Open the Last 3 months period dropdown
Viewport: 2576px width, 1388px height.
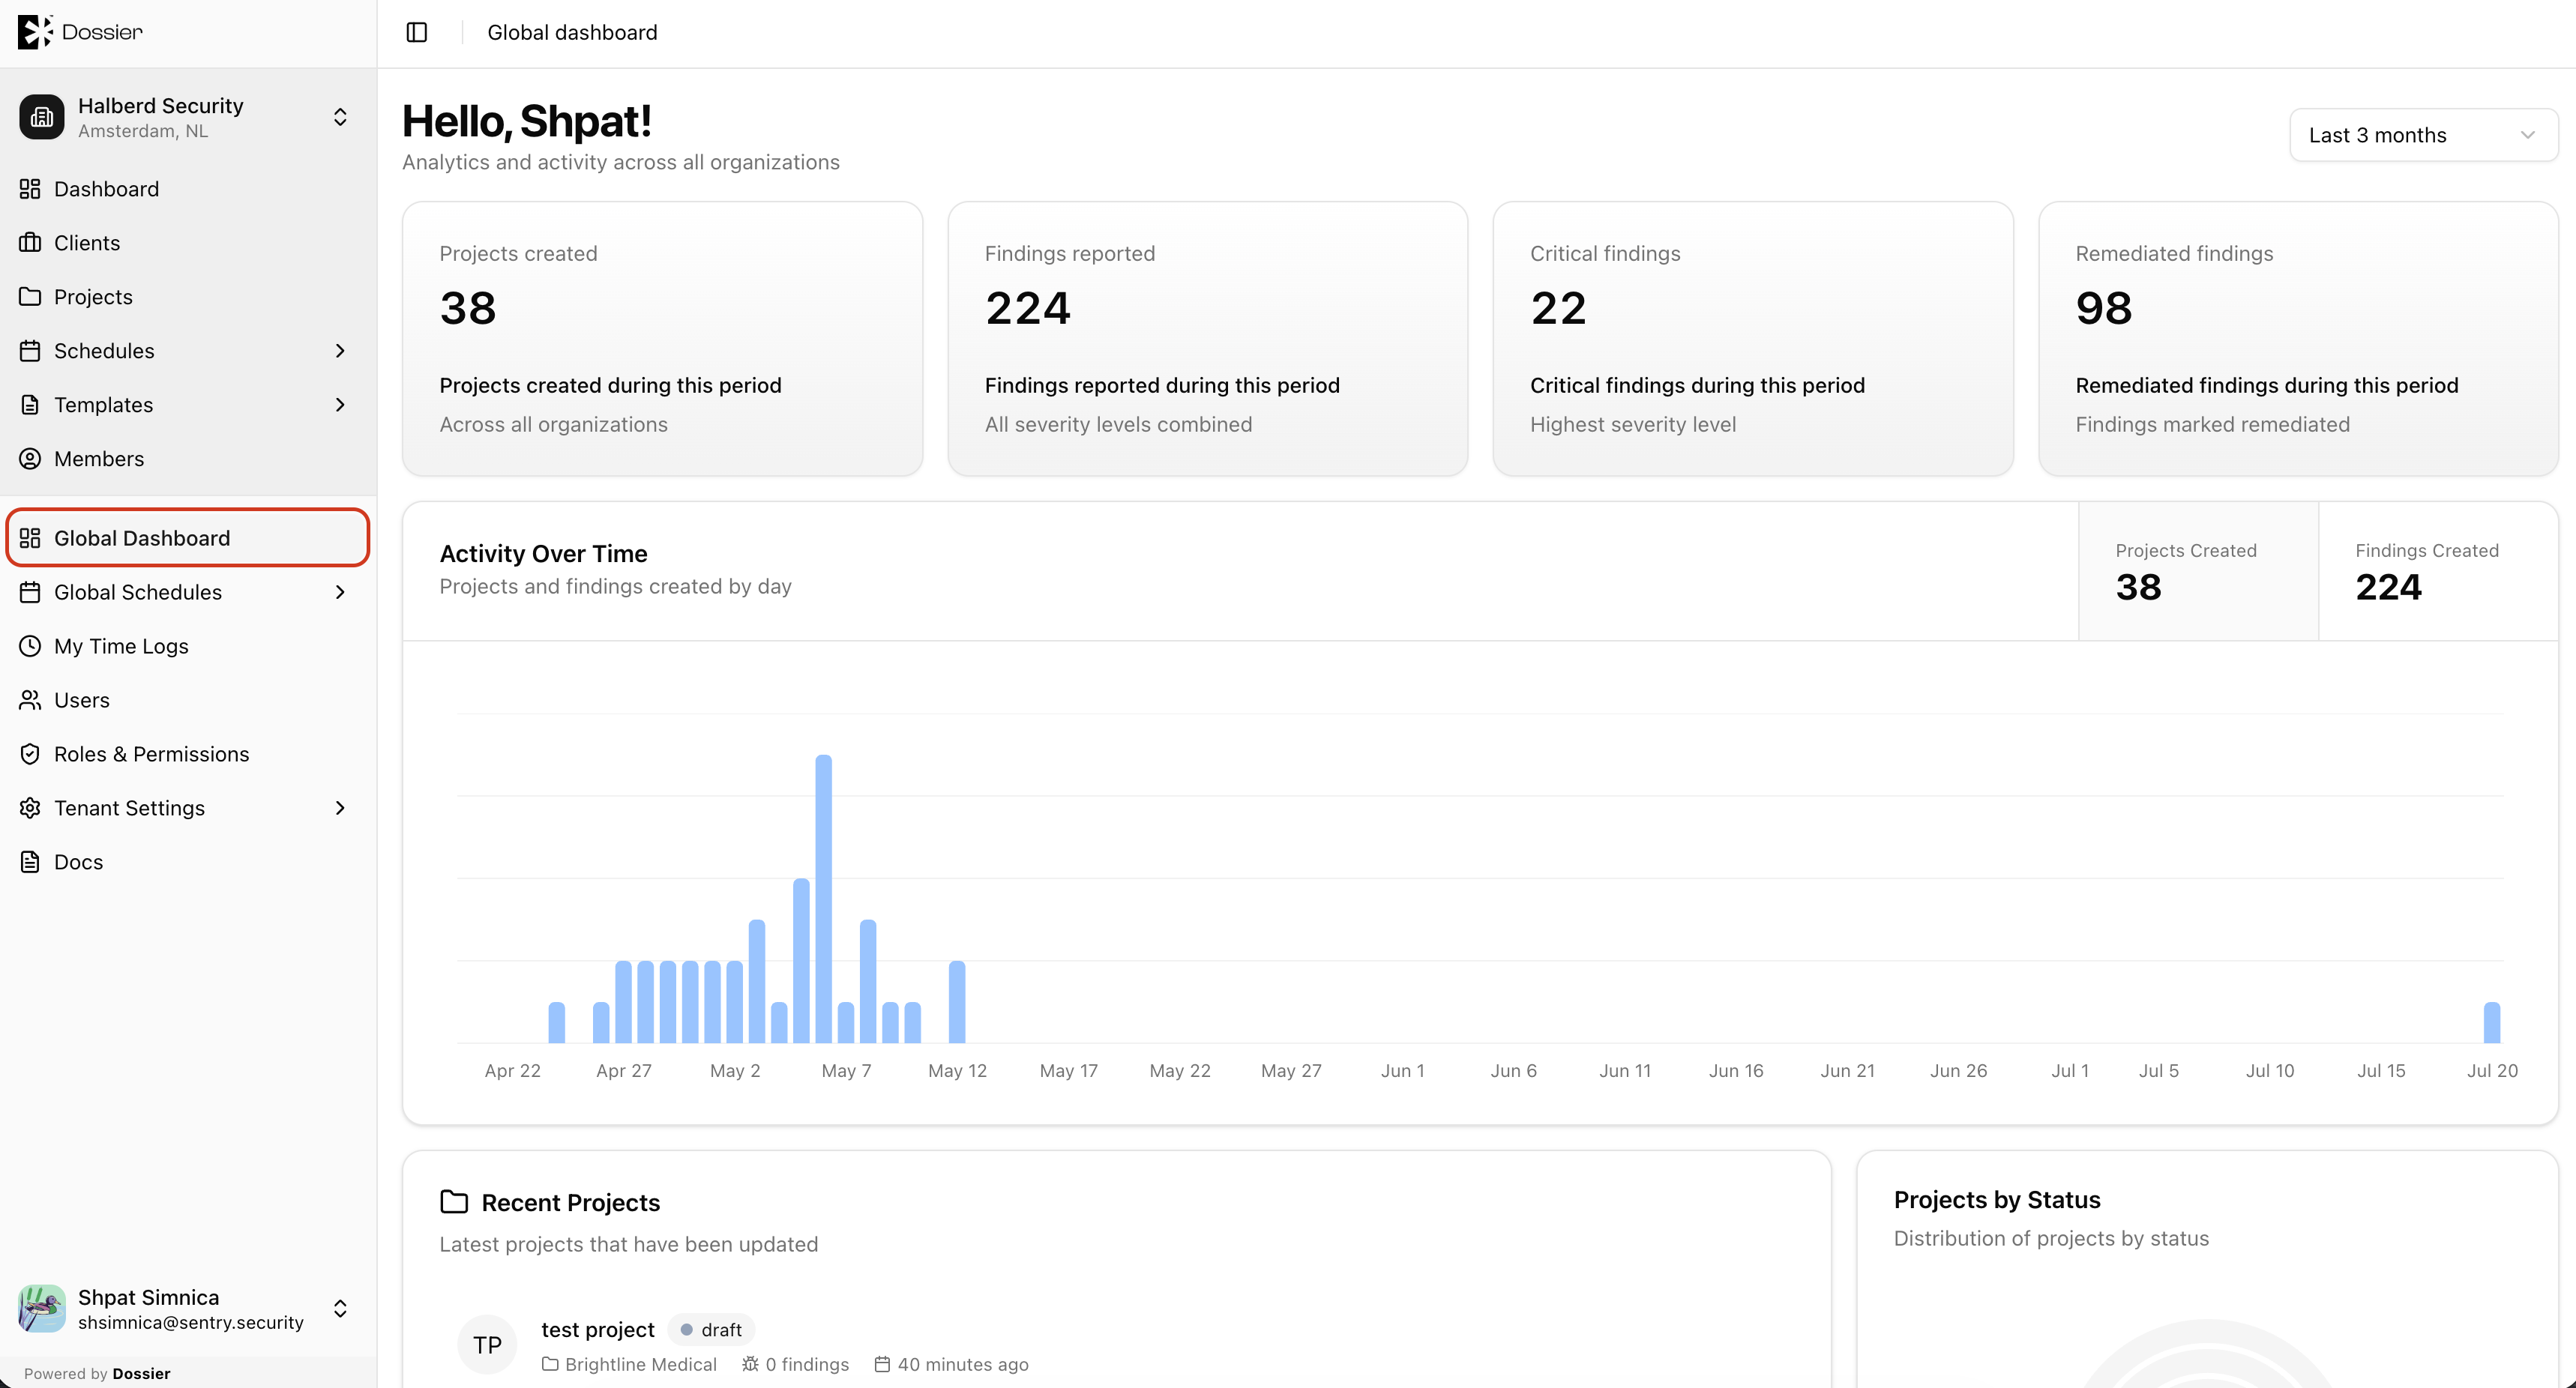coord(2423,135)
